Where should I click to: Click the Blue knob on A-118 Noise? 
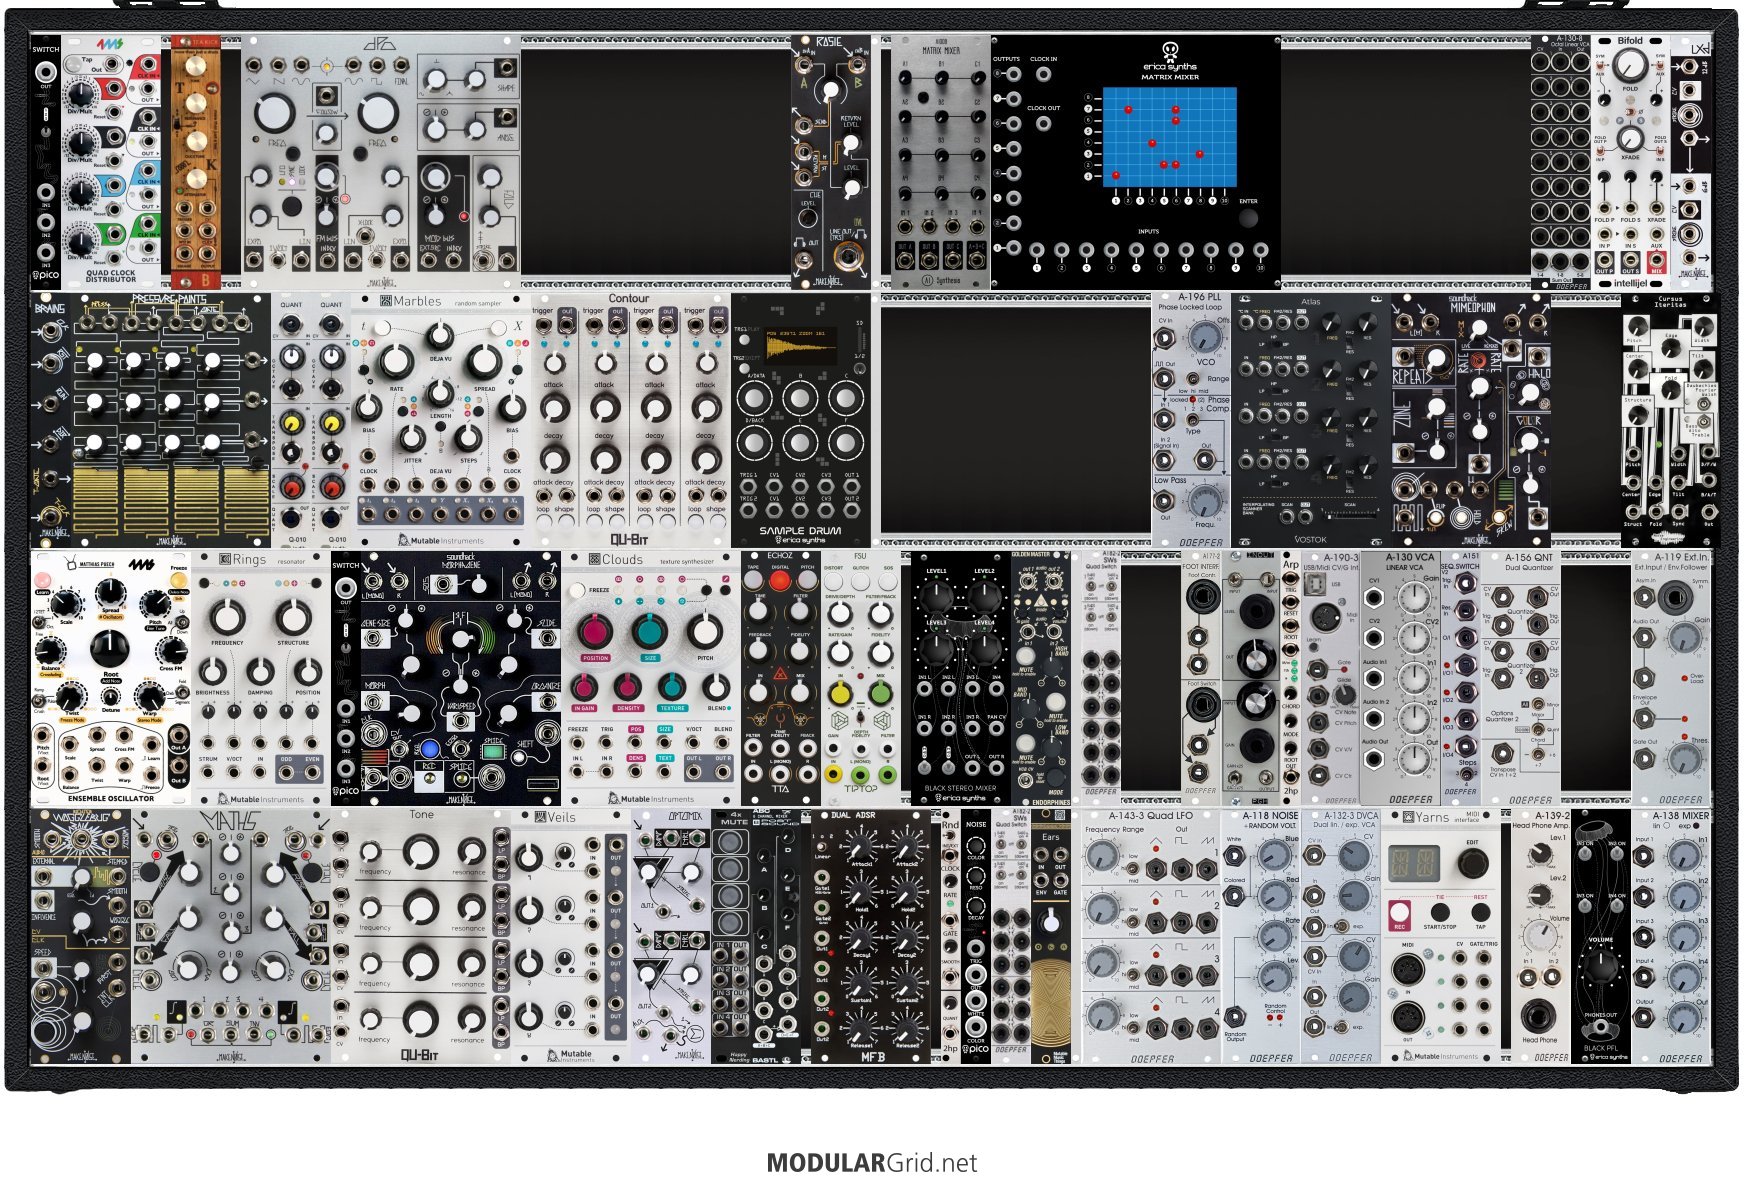1273,856
